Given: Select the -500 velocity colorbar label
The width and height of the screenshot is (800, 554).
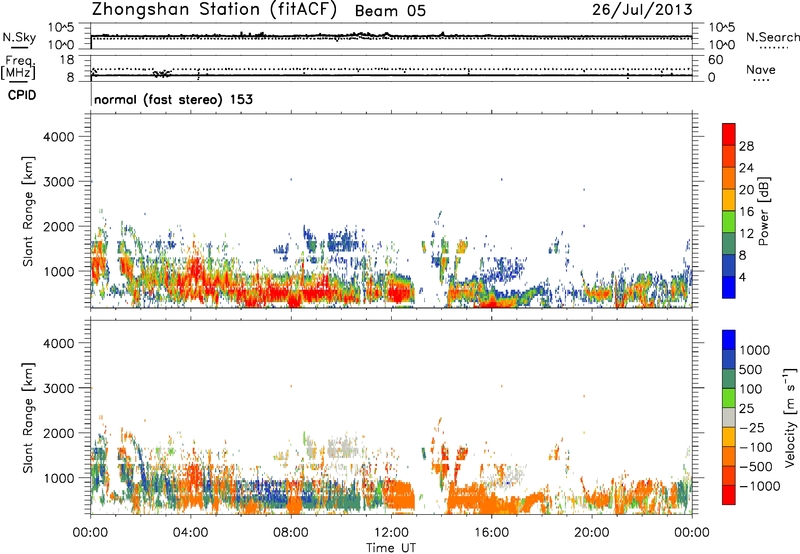Looking at the screenshot, I should 755,467.
